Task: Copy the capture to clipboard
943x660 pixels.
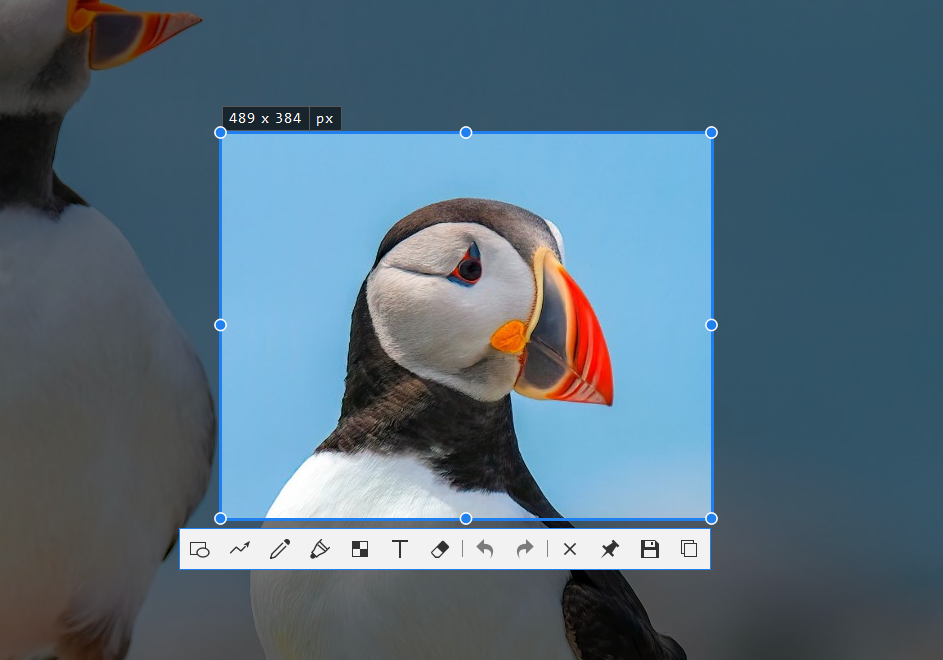Action: coord(689,549)
